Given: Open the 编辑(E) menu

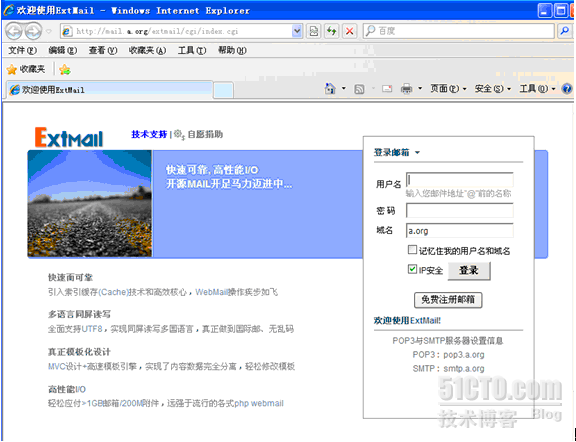Looking at the screenshot, I should pos(62,50).
